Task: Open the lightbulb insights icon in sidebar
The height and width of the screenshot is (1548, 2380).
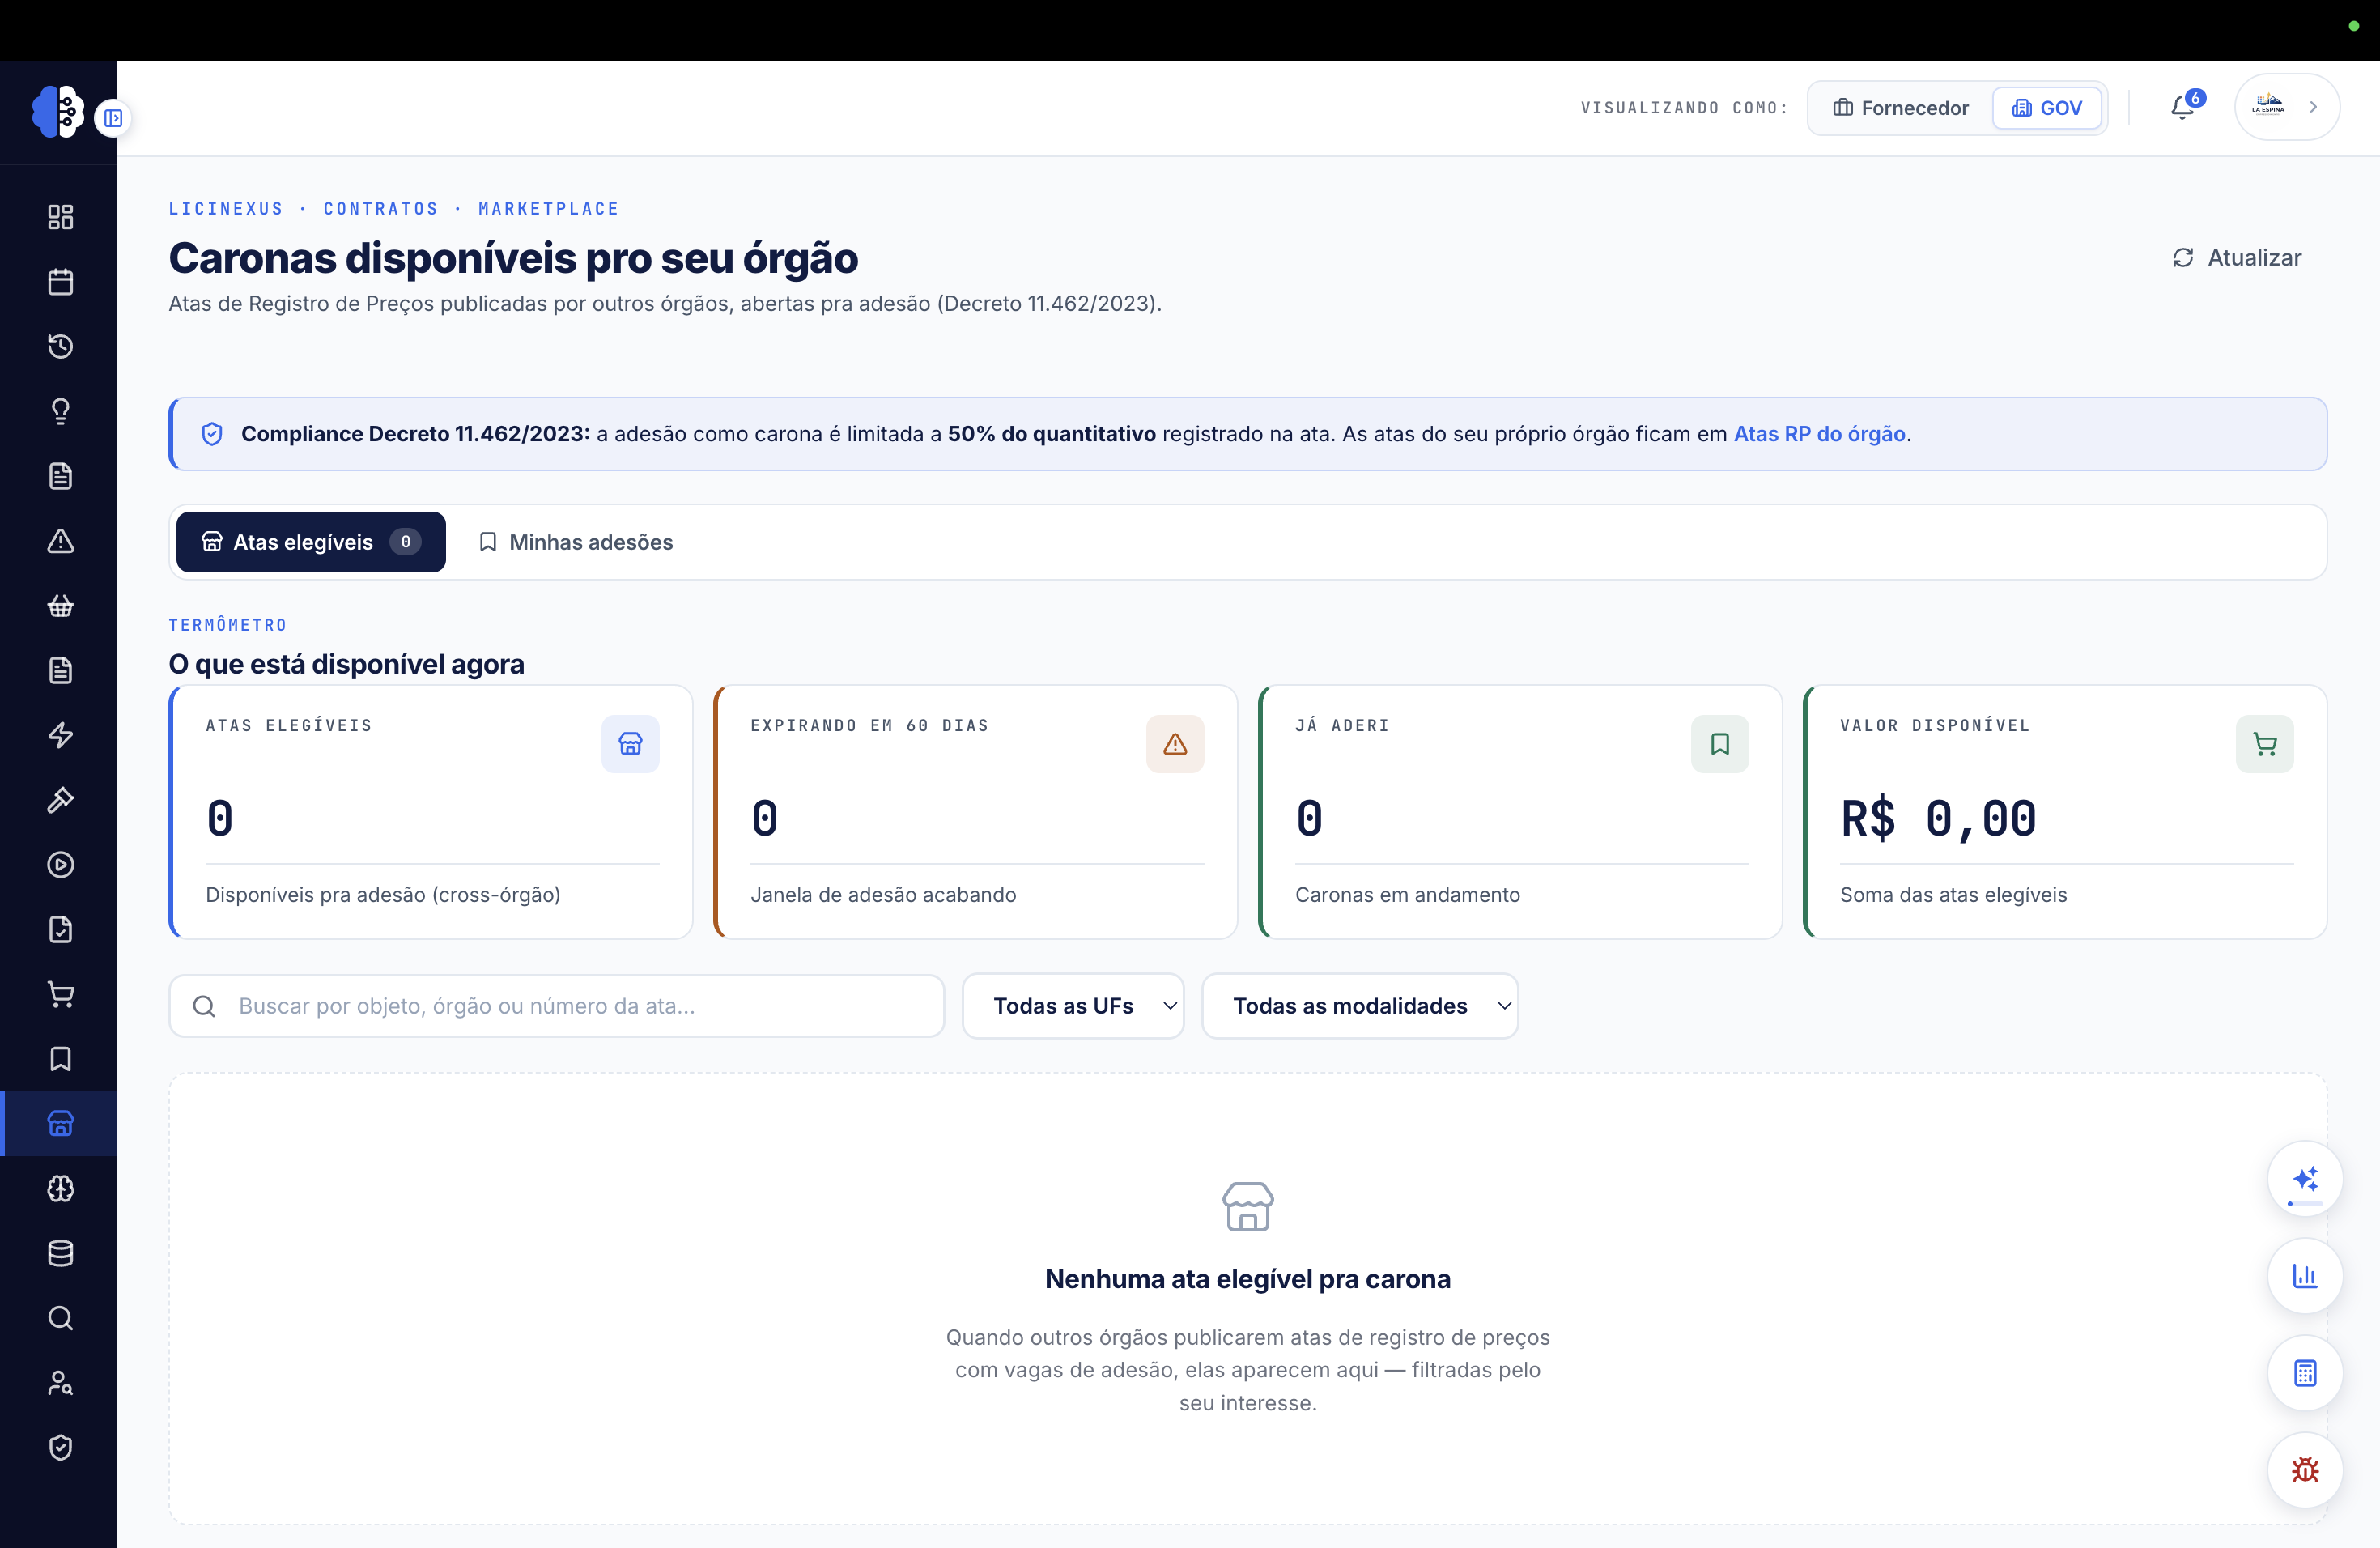Action: [60, 411]
